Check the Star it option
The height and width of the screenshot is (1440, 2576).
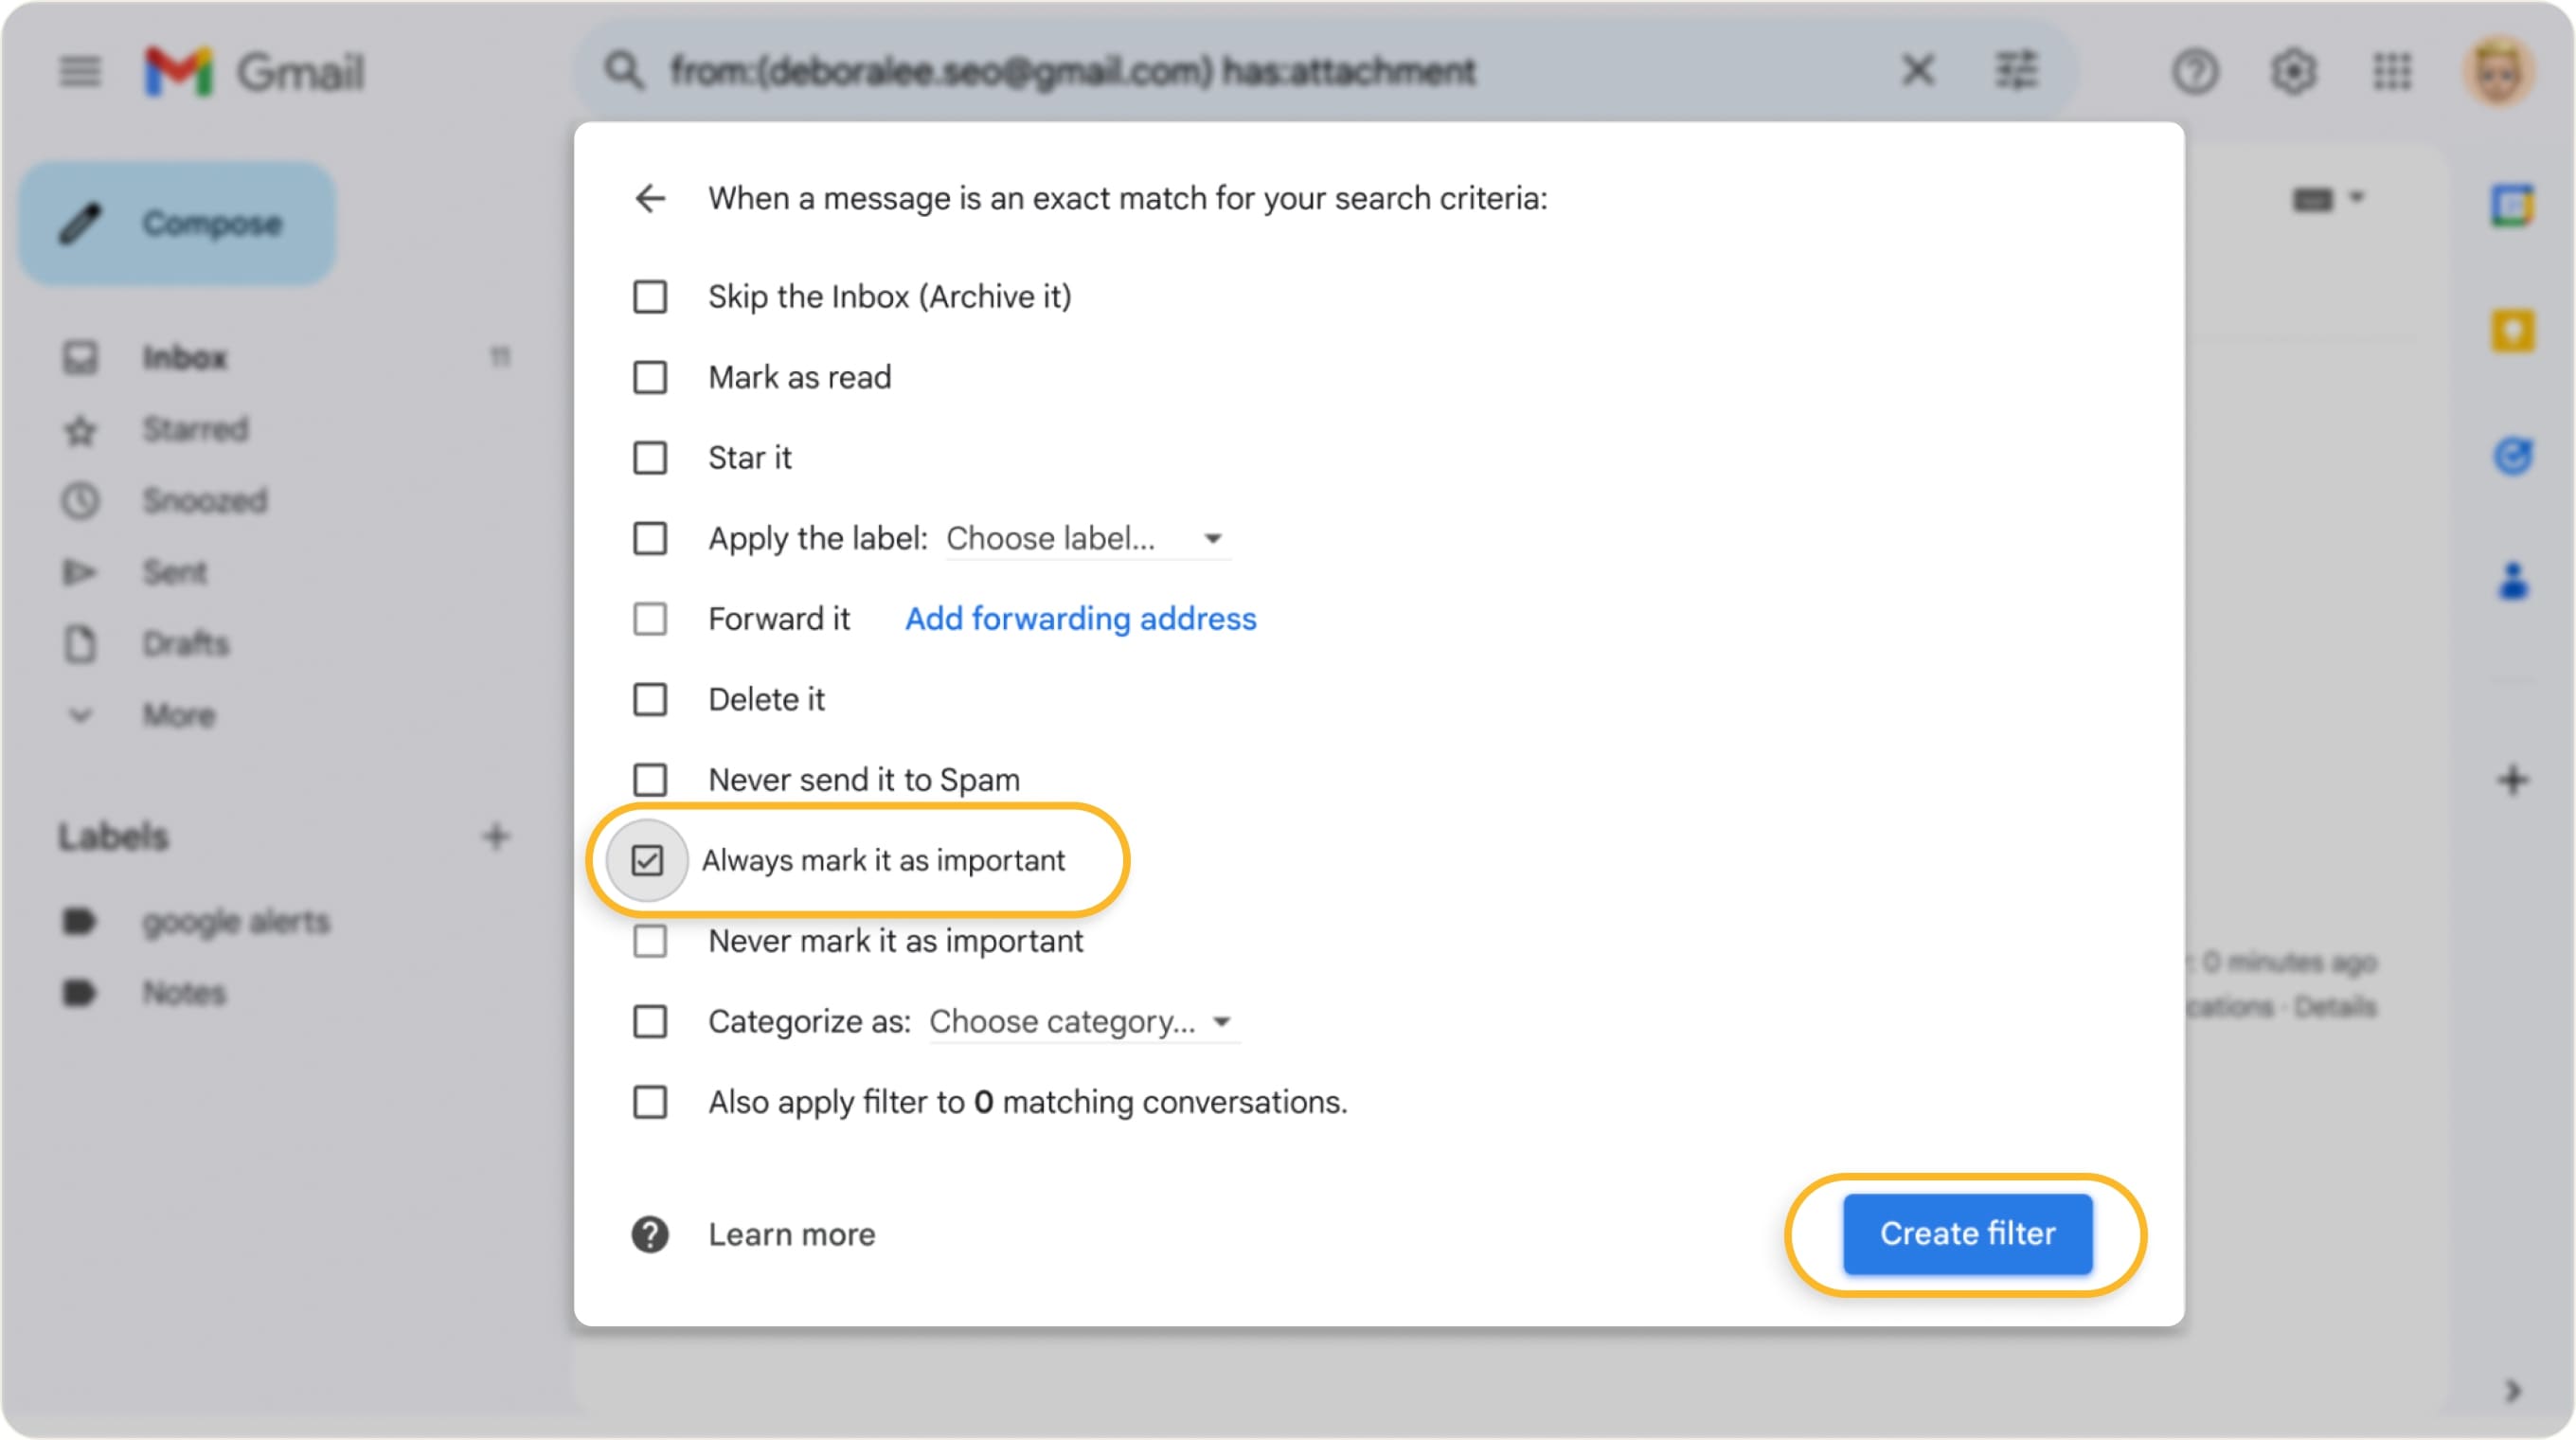point(649,458)
